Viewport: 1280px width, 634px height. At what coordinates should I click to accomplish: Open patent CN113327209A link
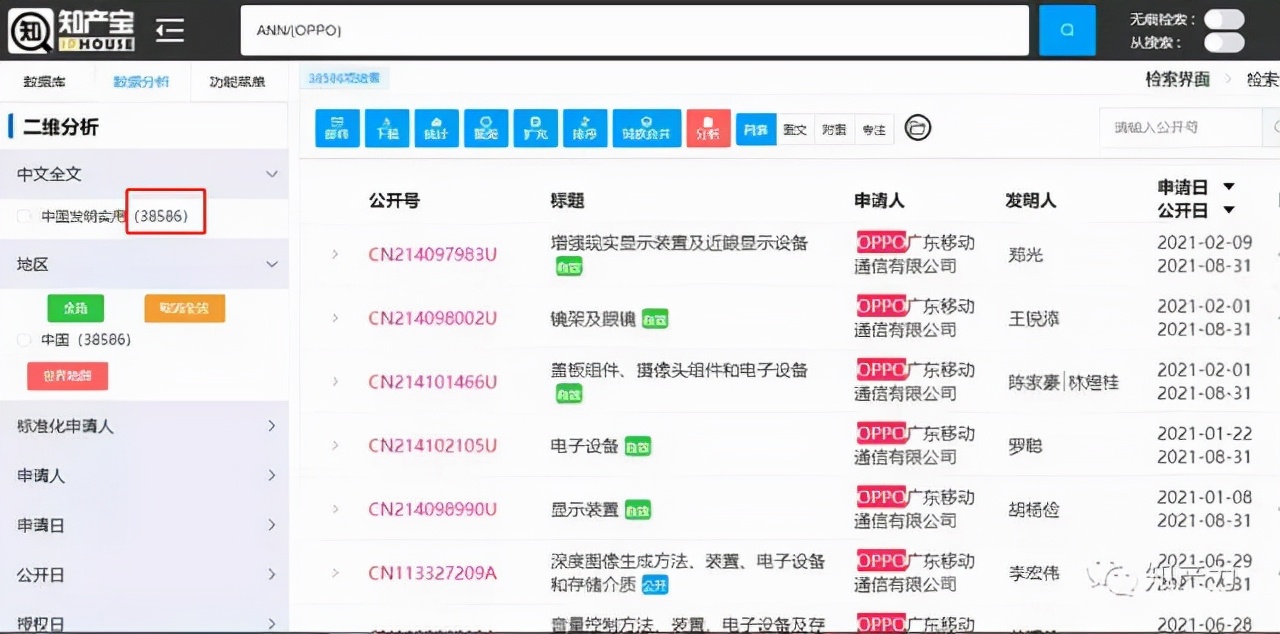432,573
